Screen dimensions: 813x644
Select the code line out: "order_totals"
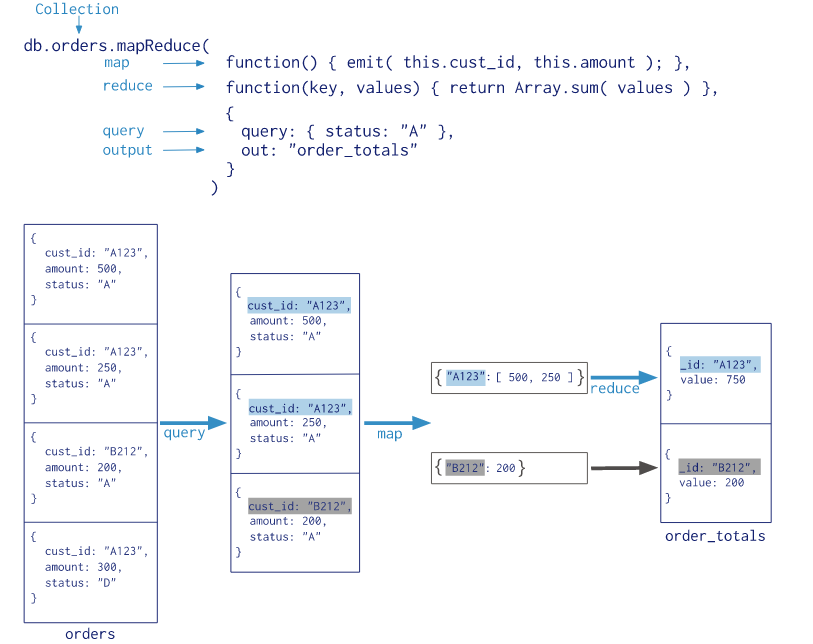(x=329, y=151)
